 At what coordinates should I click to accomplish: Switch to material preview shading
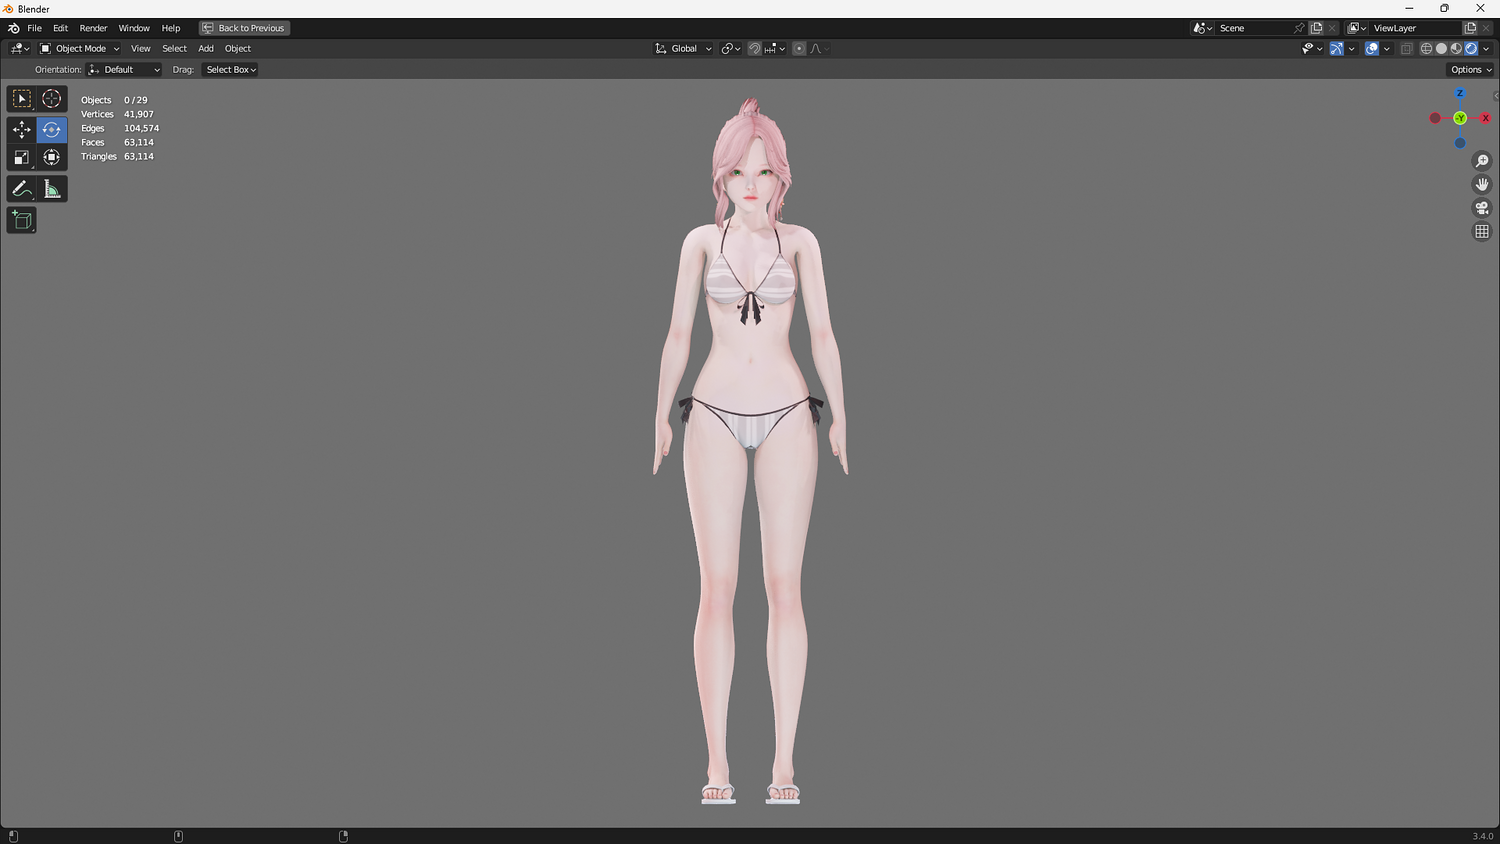coord(1456,48)
